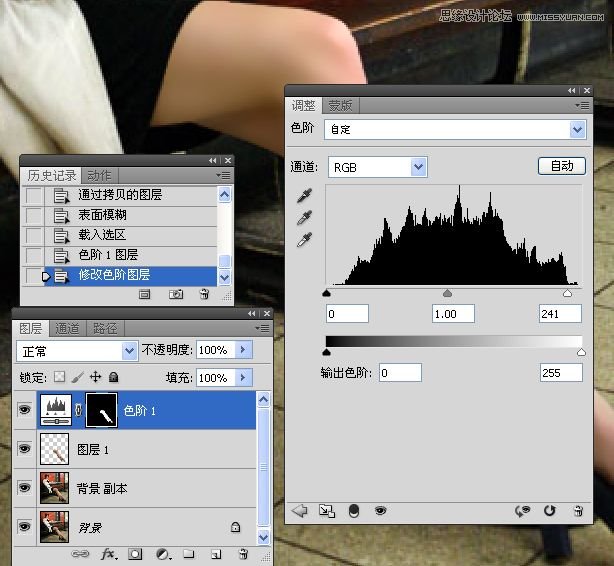The height and width of the screenshot is (566, 614).
Task: Click the midtone input field showing 1.00
Action: [x=453, y=314]
